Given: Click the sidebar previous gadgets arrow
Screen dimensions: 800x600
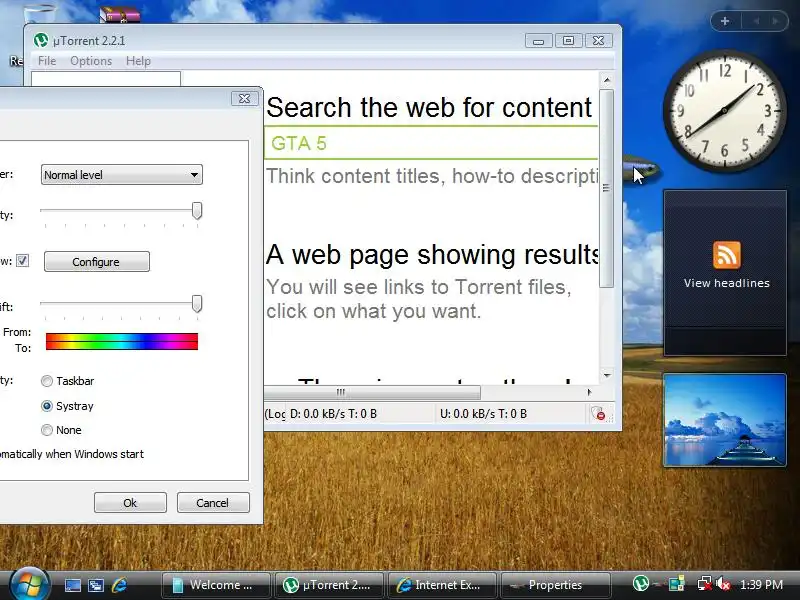Looking at the screenshot, I should tap(756, 21).
